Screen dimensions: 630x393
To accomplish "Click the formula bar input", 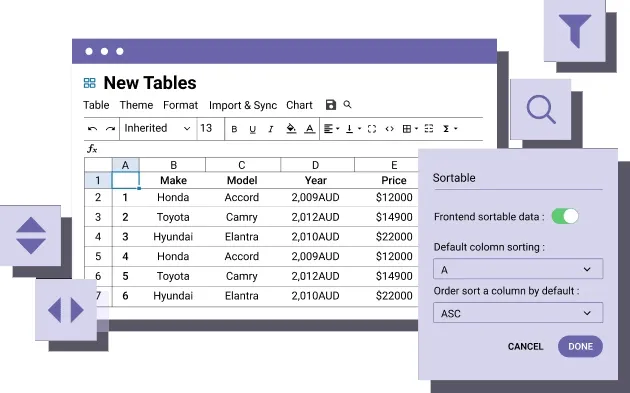I will point(290,149).
